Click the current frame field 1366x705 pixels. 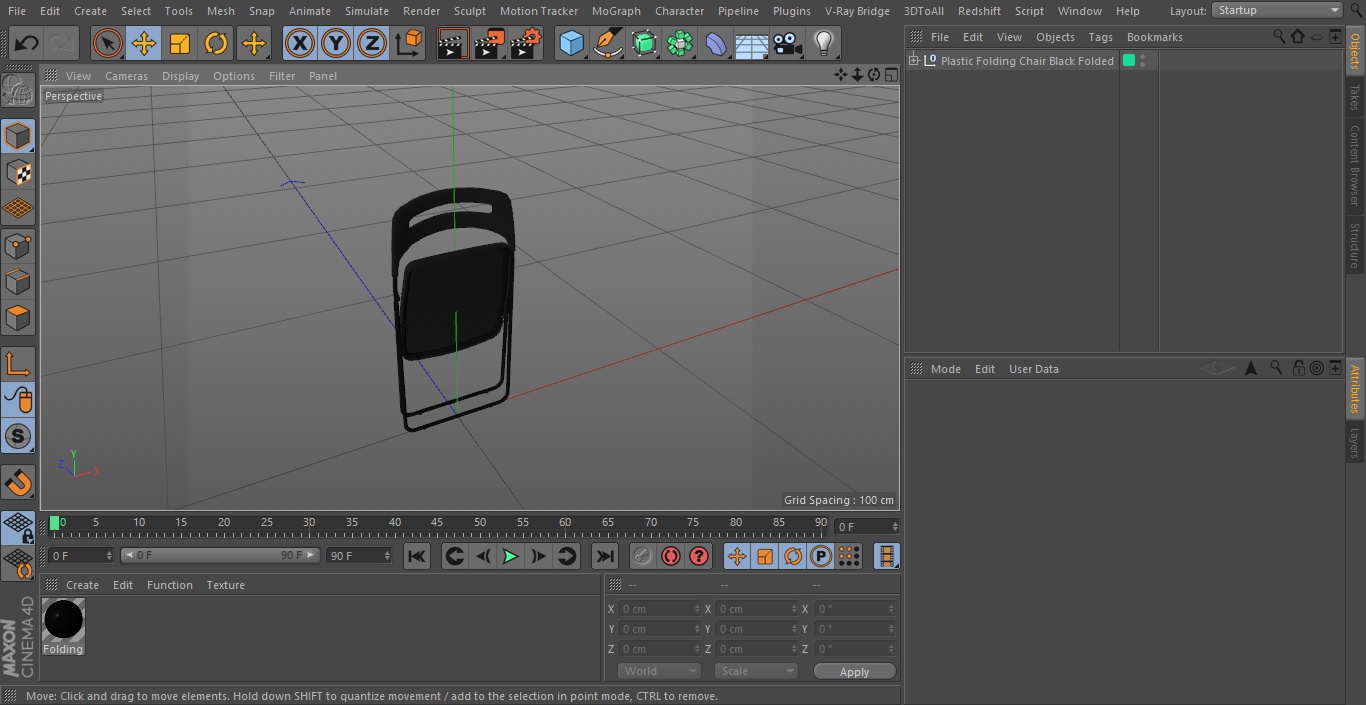pos(866,526)
